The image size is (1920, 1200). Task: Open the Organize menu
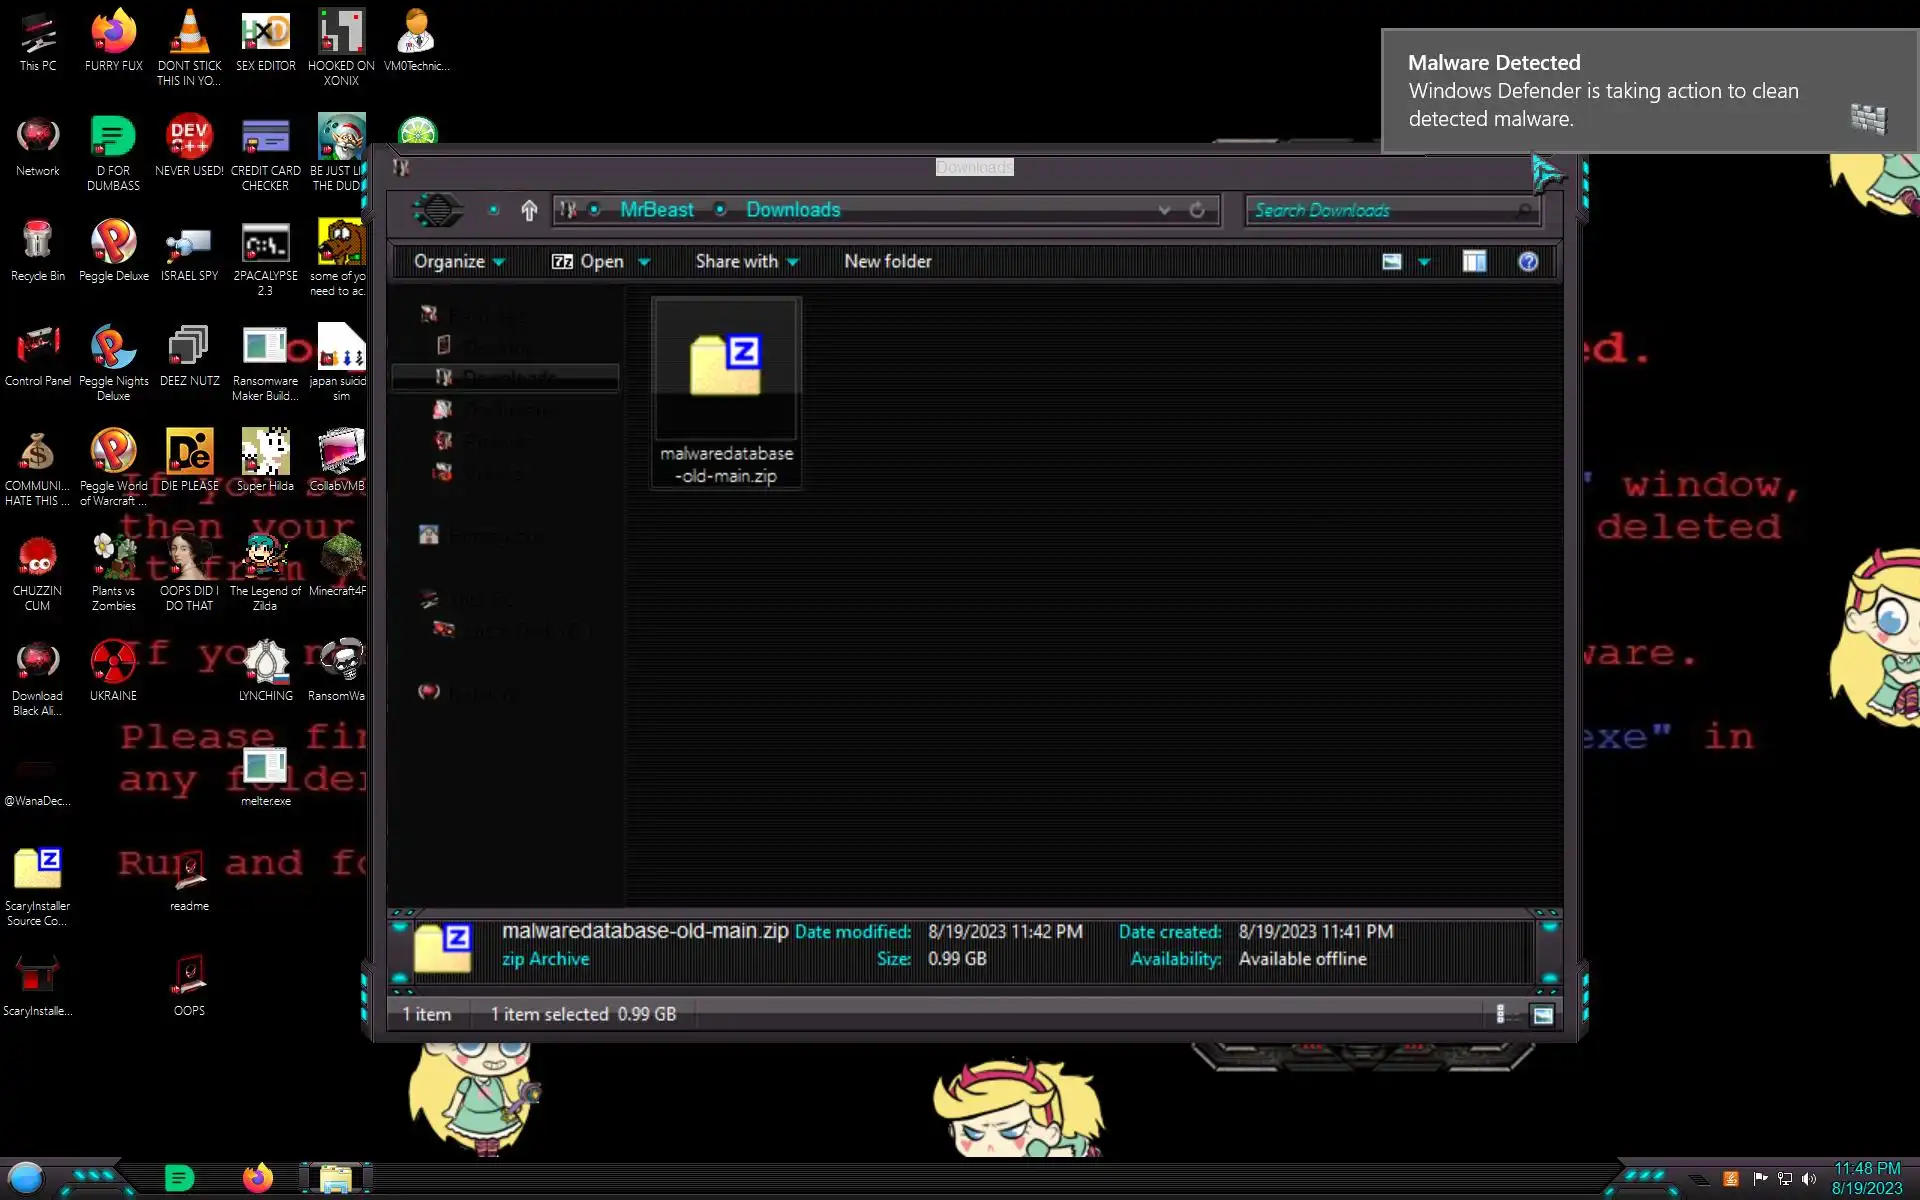click(459, 262)
